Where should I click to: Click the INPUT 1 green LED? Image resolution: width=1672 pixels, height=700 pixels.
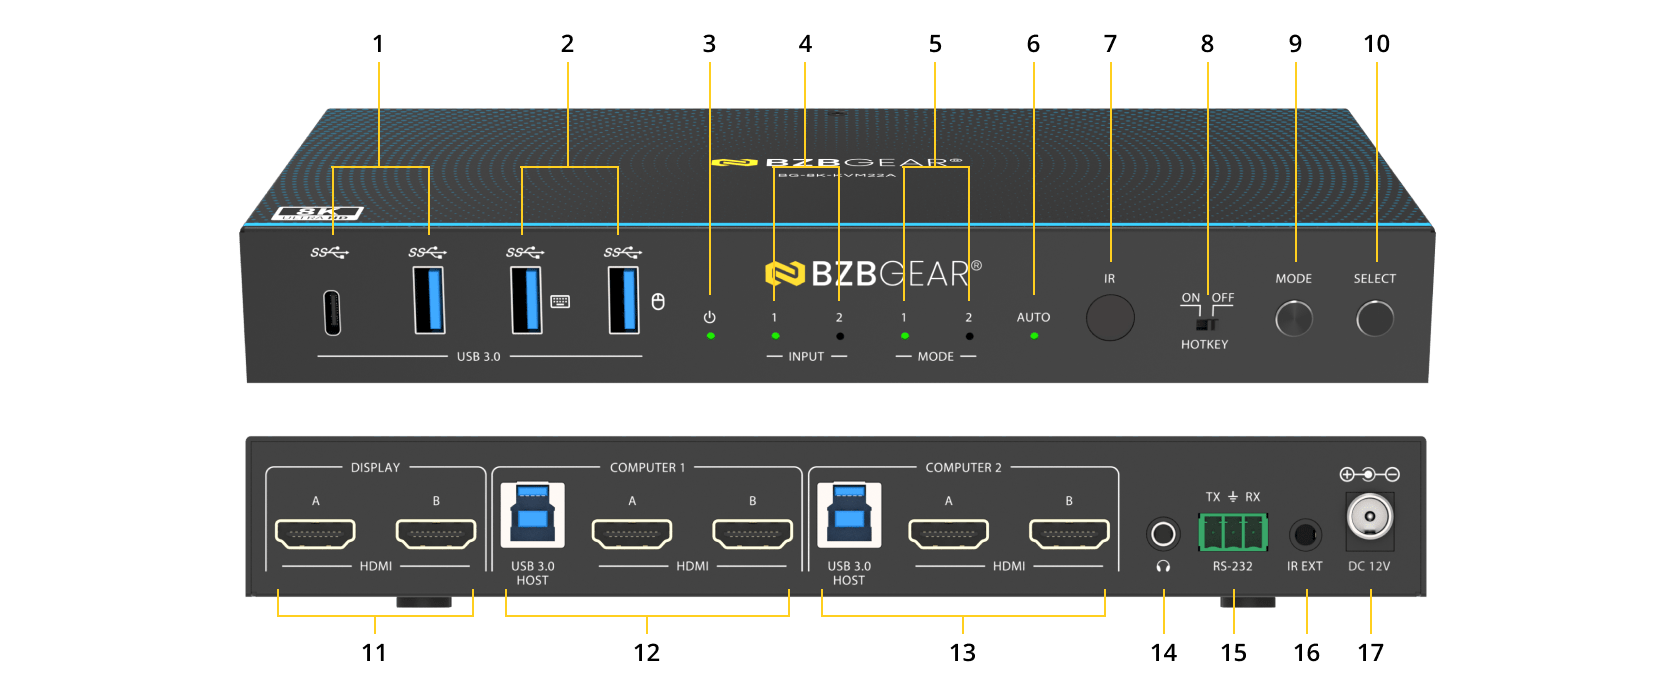pyautogui.click(x=775, y=336)
